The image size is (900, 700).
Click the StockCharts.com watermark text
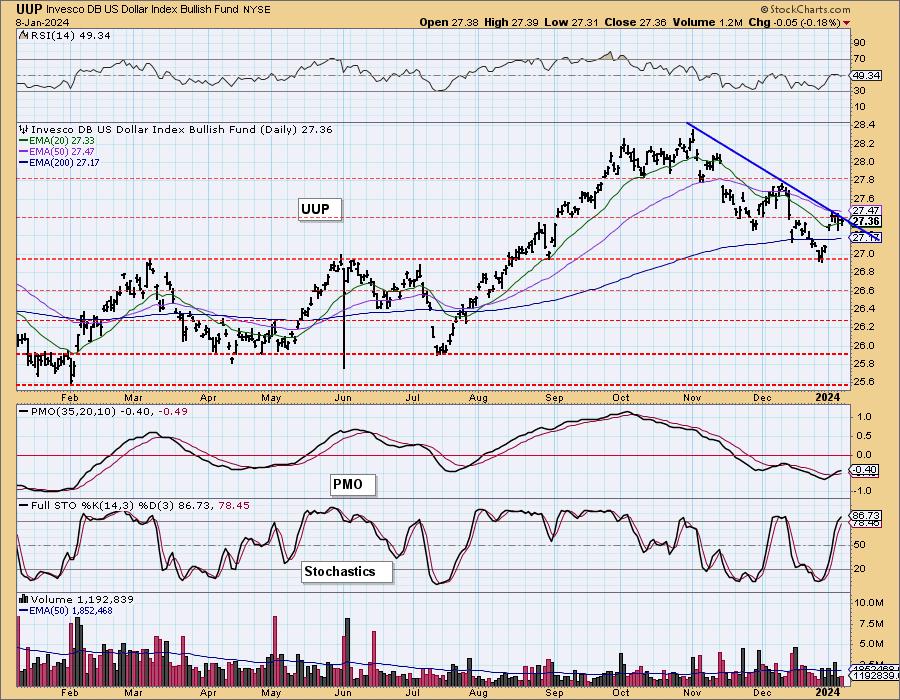tap(805, 9)
